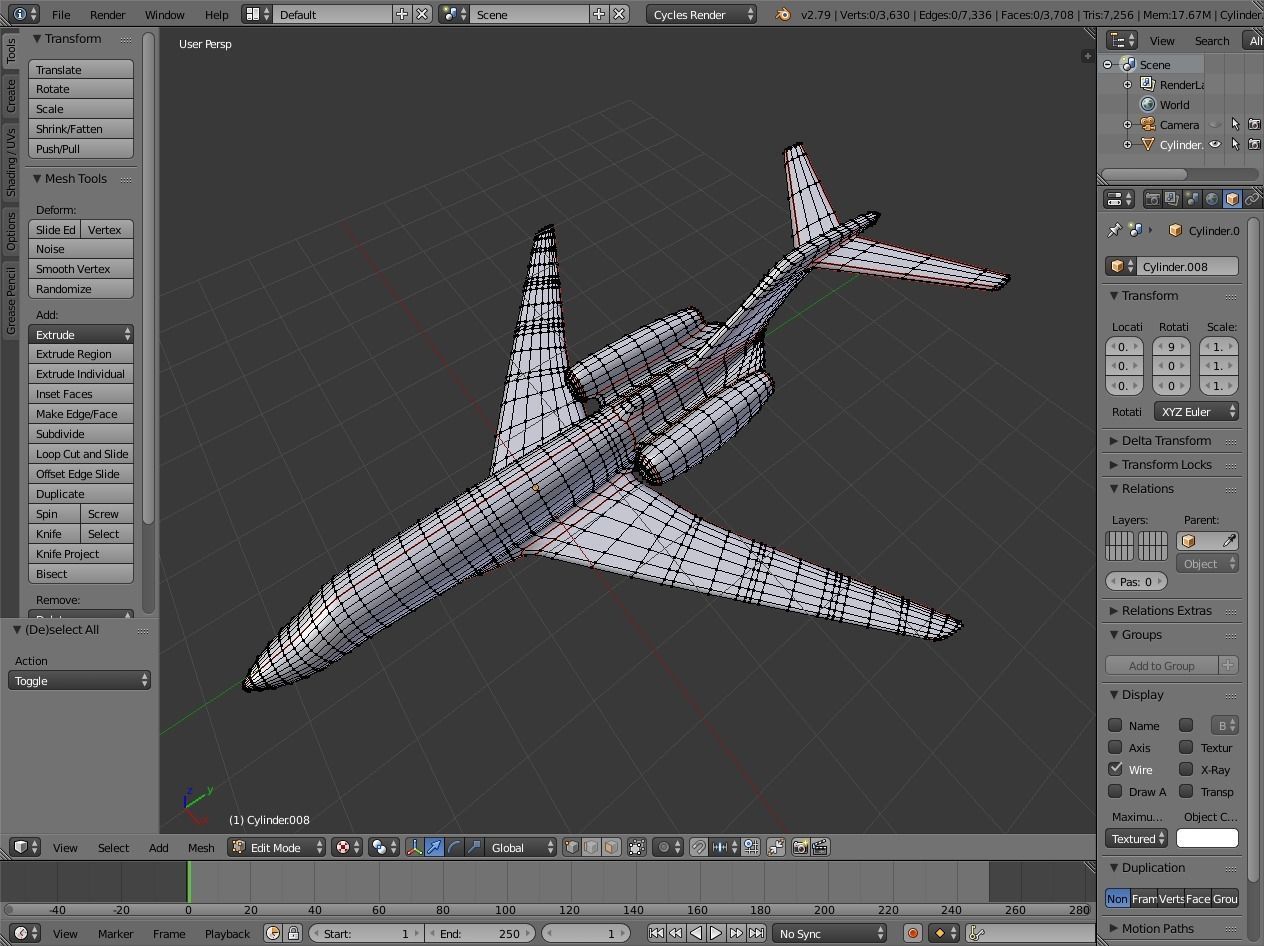Expand the Transform Locks panel

(x=1166, y=464)
